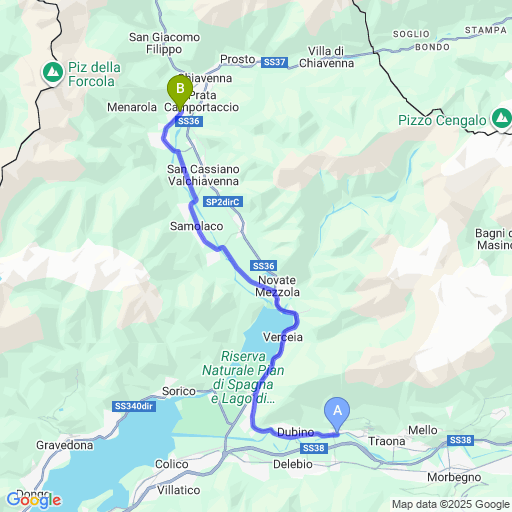Select the San Cassiano Valchiavenna label
This screenshot has width=512, height=512.
coord(203,175)
